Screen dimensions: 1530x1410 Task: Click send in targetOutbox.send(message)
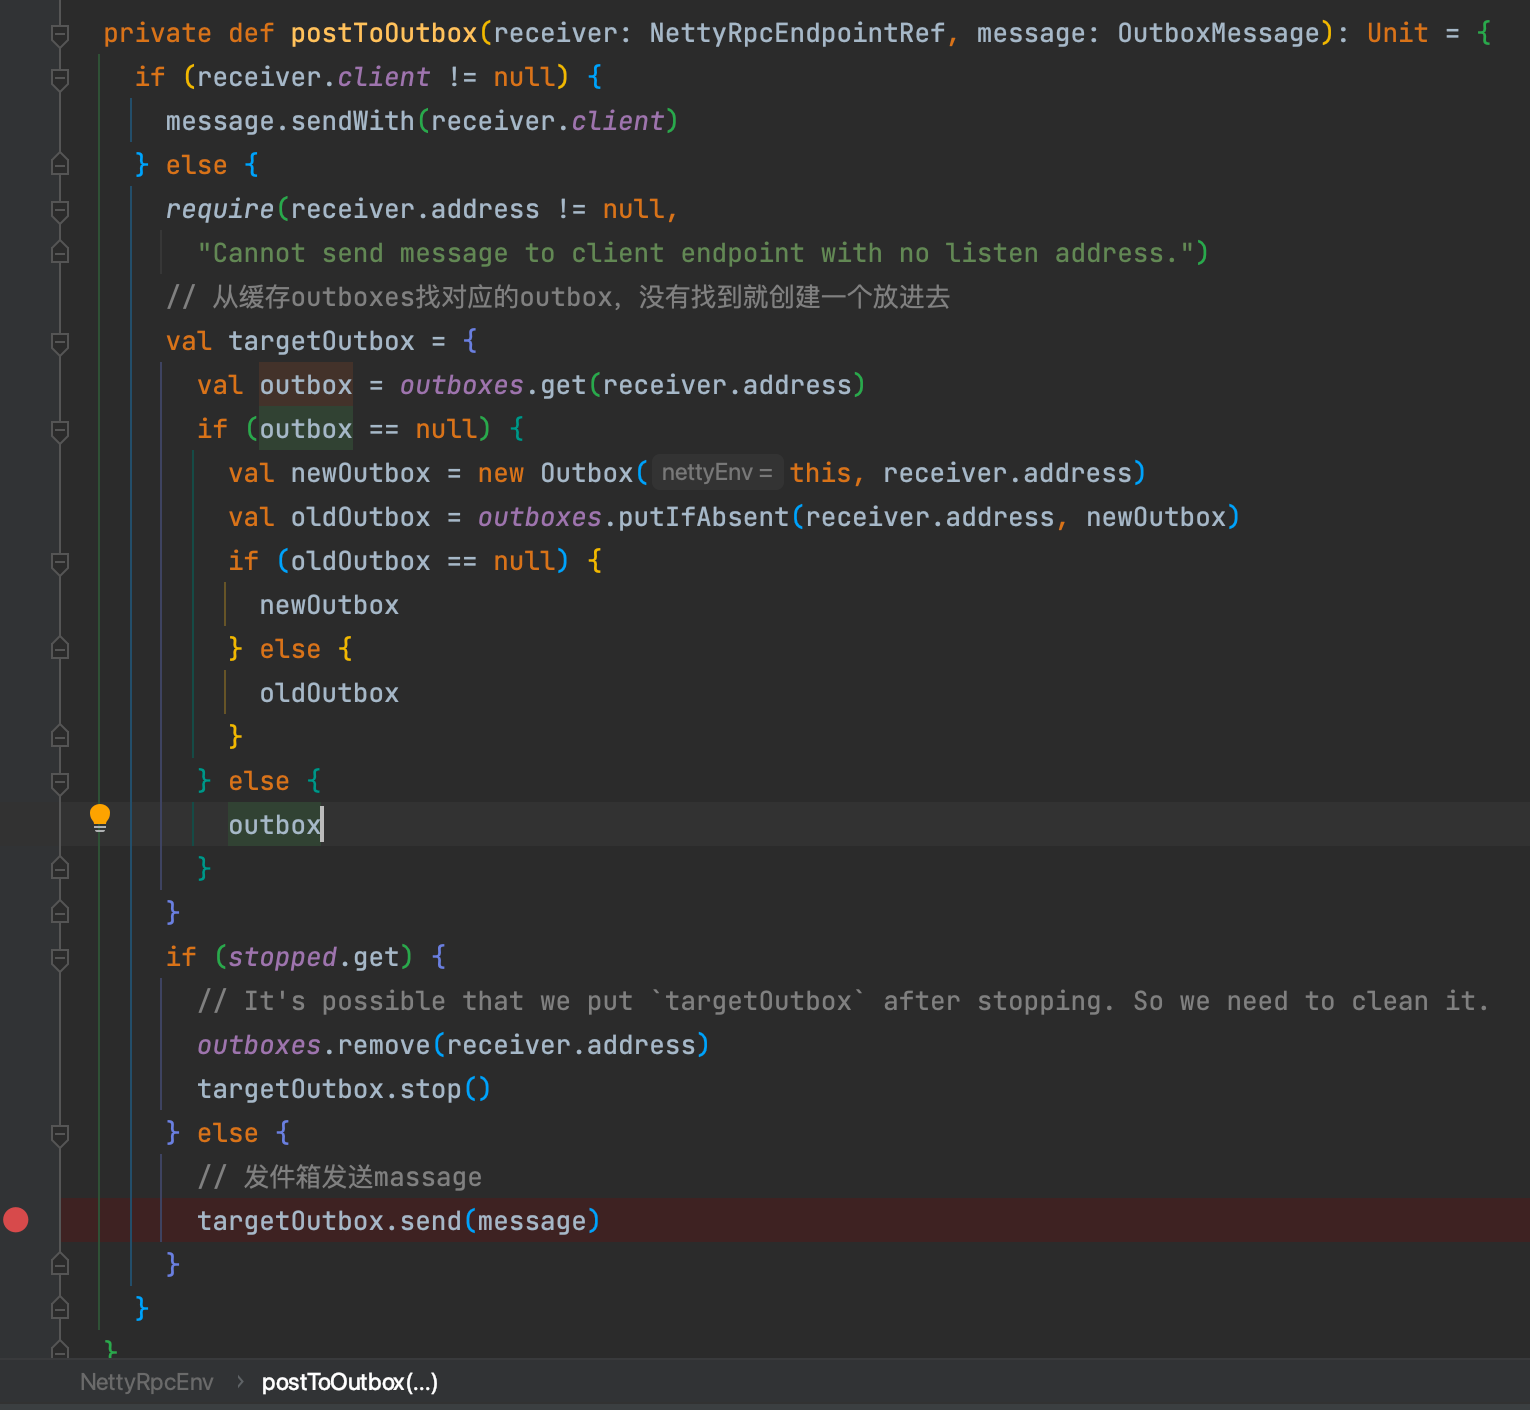point(431,1221)
